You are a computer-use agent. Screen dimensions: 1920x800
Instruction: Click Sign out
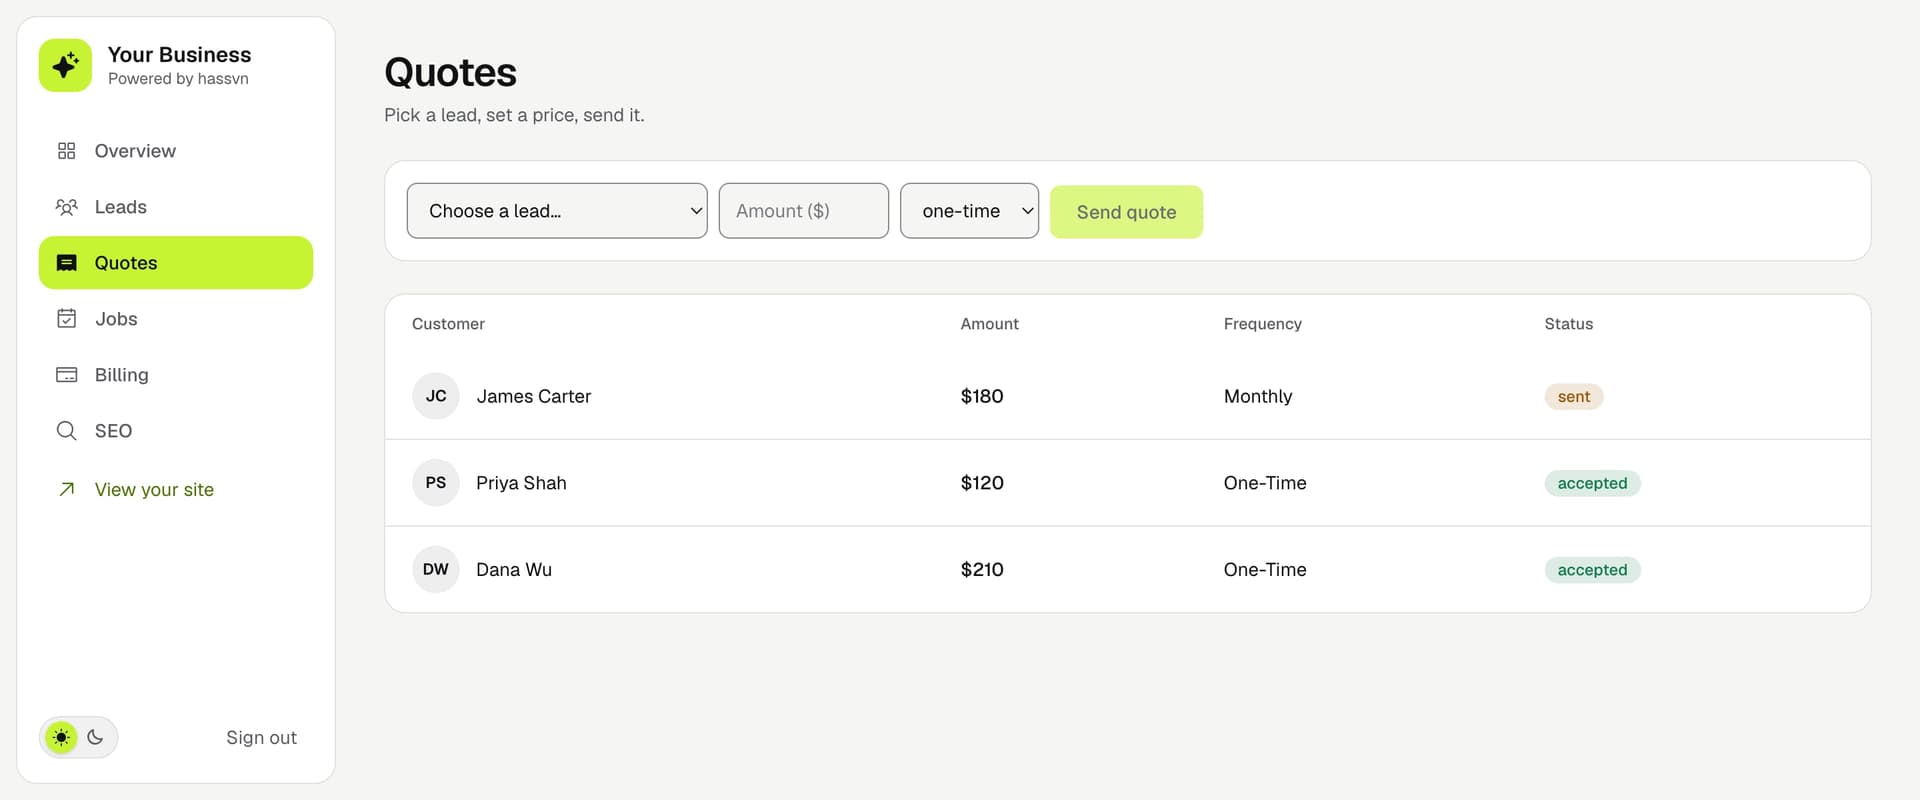(261, 738)
